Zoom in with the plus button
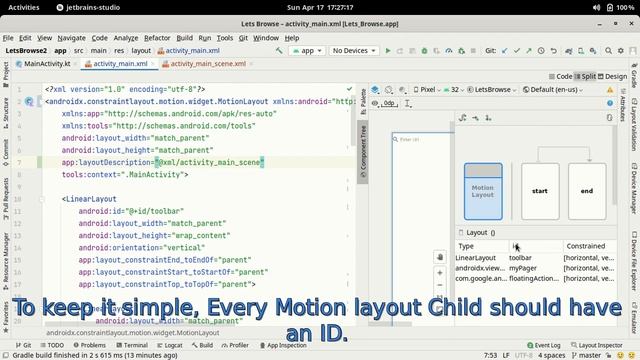The height and width of the screenshot is (360, 640). point(440,272)
